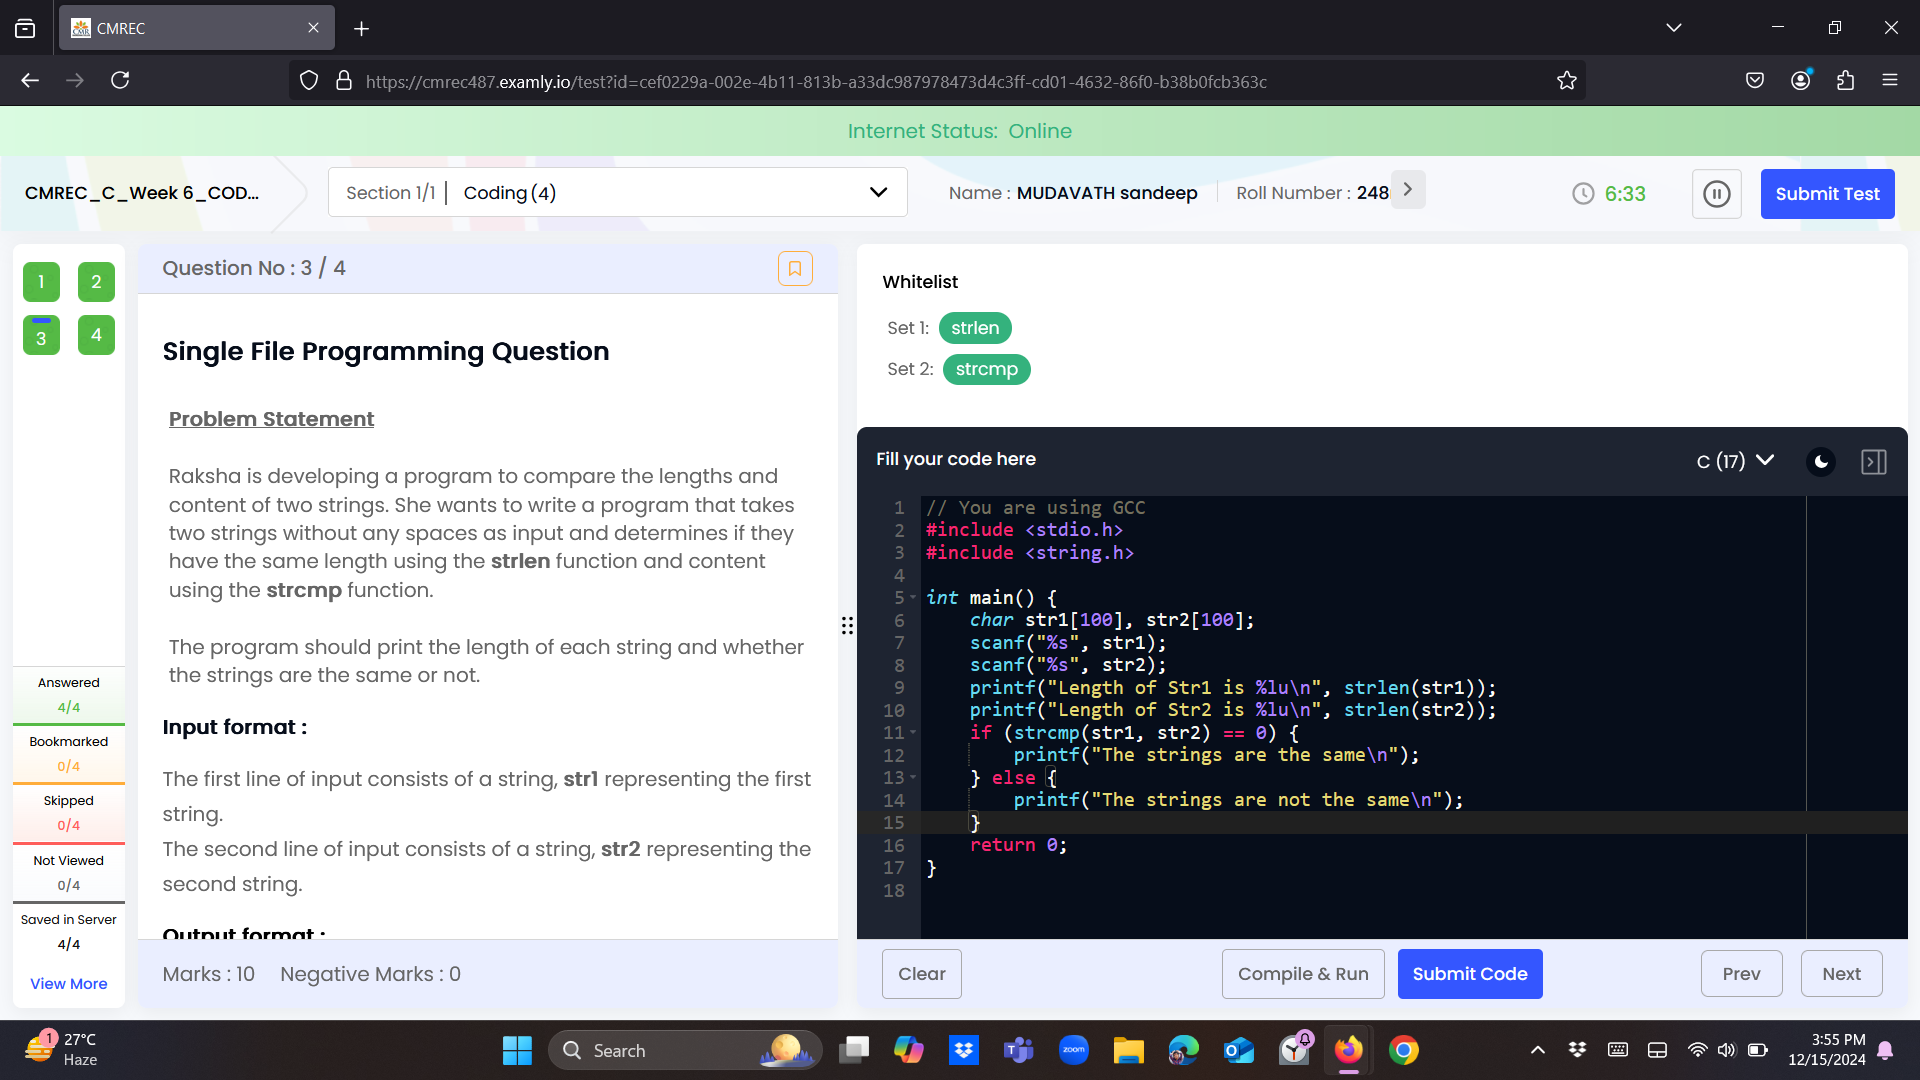Click the Problem Statement heading

tap(271, 419)
